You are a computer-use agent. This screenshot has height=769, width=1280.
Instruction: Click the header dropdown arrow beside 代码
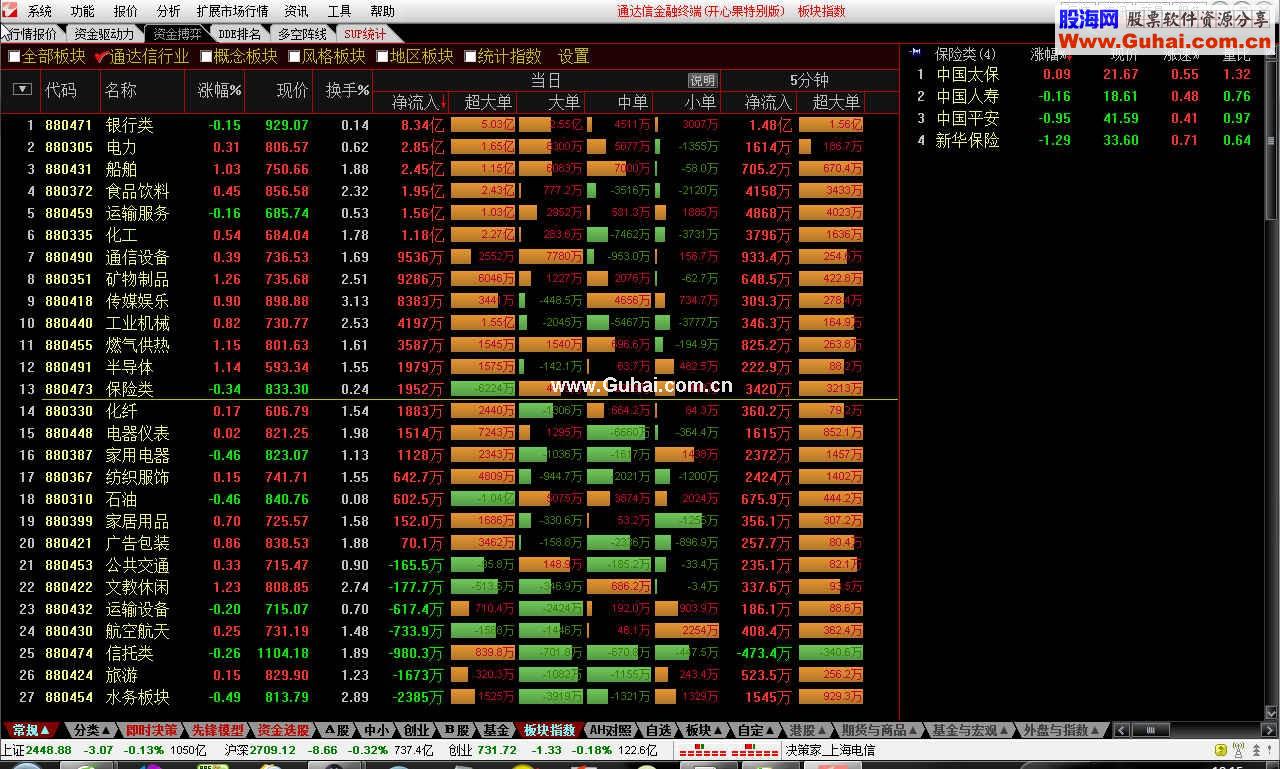(22, 89)
